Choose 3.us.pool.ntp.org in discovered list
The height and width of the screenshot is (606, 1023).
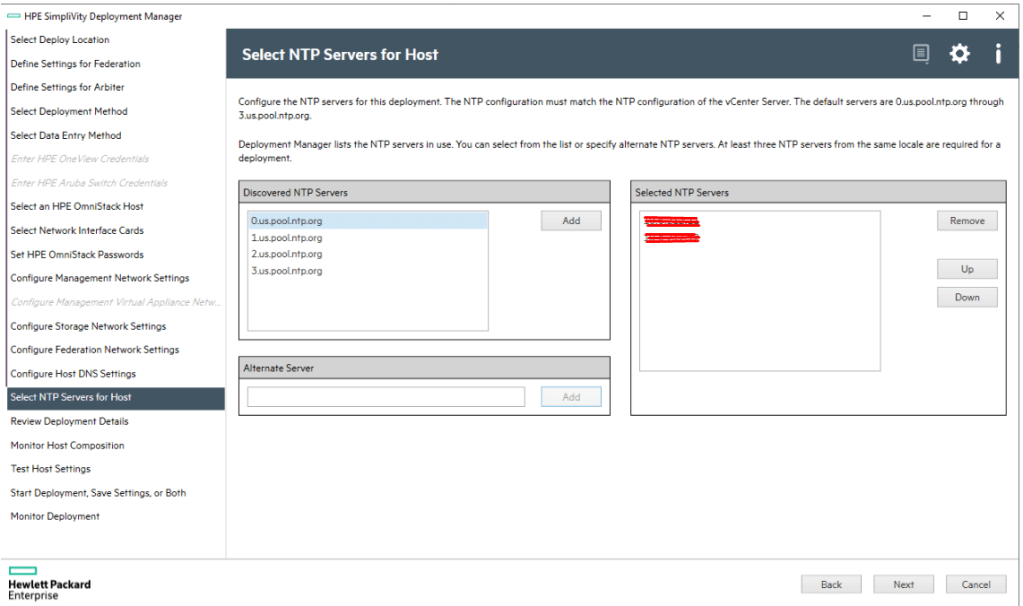click(x=287, y=271)
